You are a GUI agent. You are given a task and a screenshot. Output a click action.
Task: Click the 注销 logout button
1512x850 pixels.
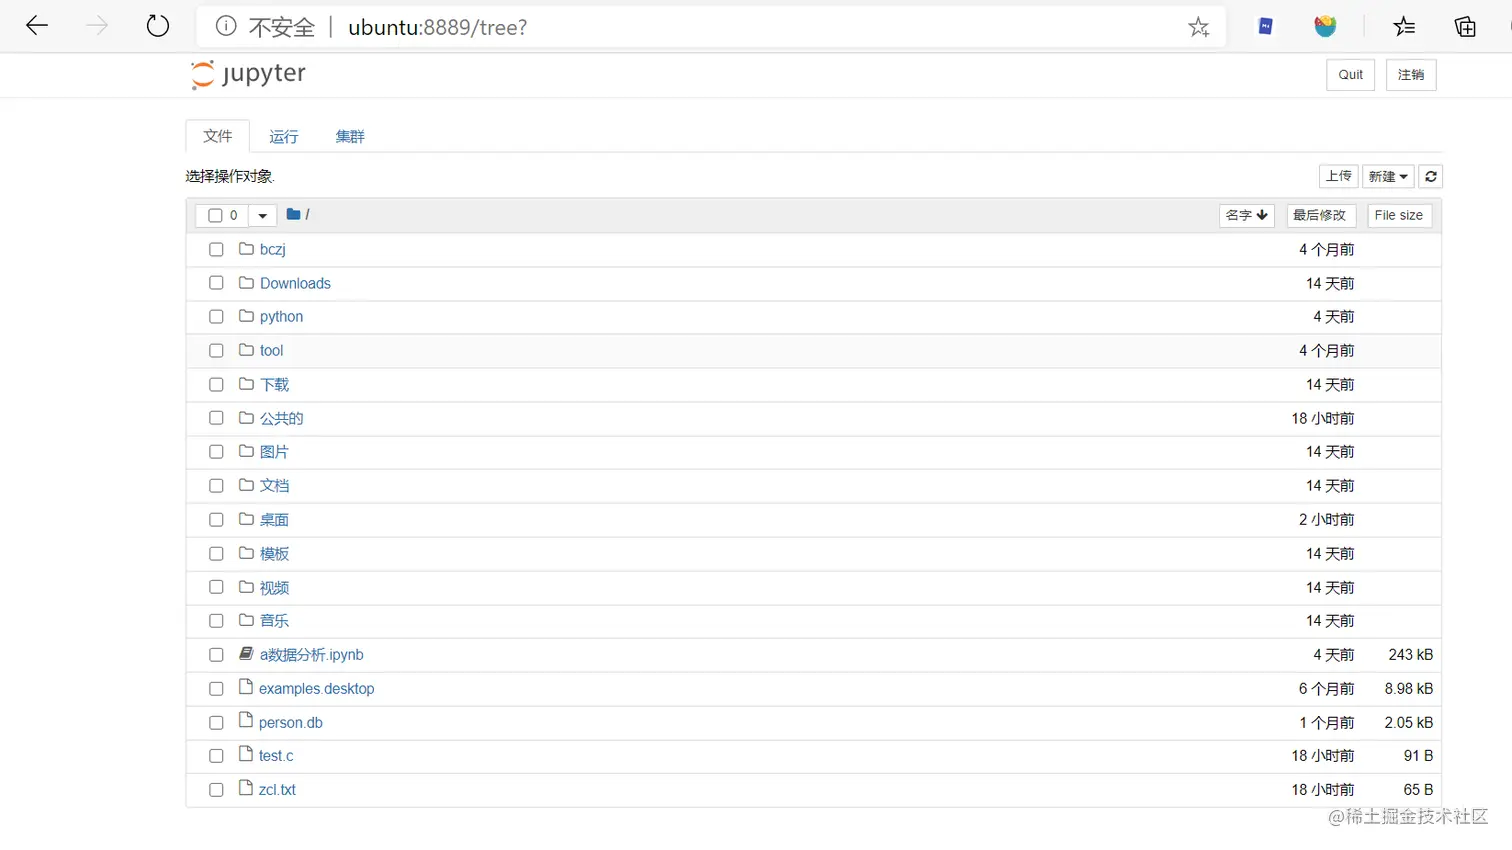click(1411, 75)
